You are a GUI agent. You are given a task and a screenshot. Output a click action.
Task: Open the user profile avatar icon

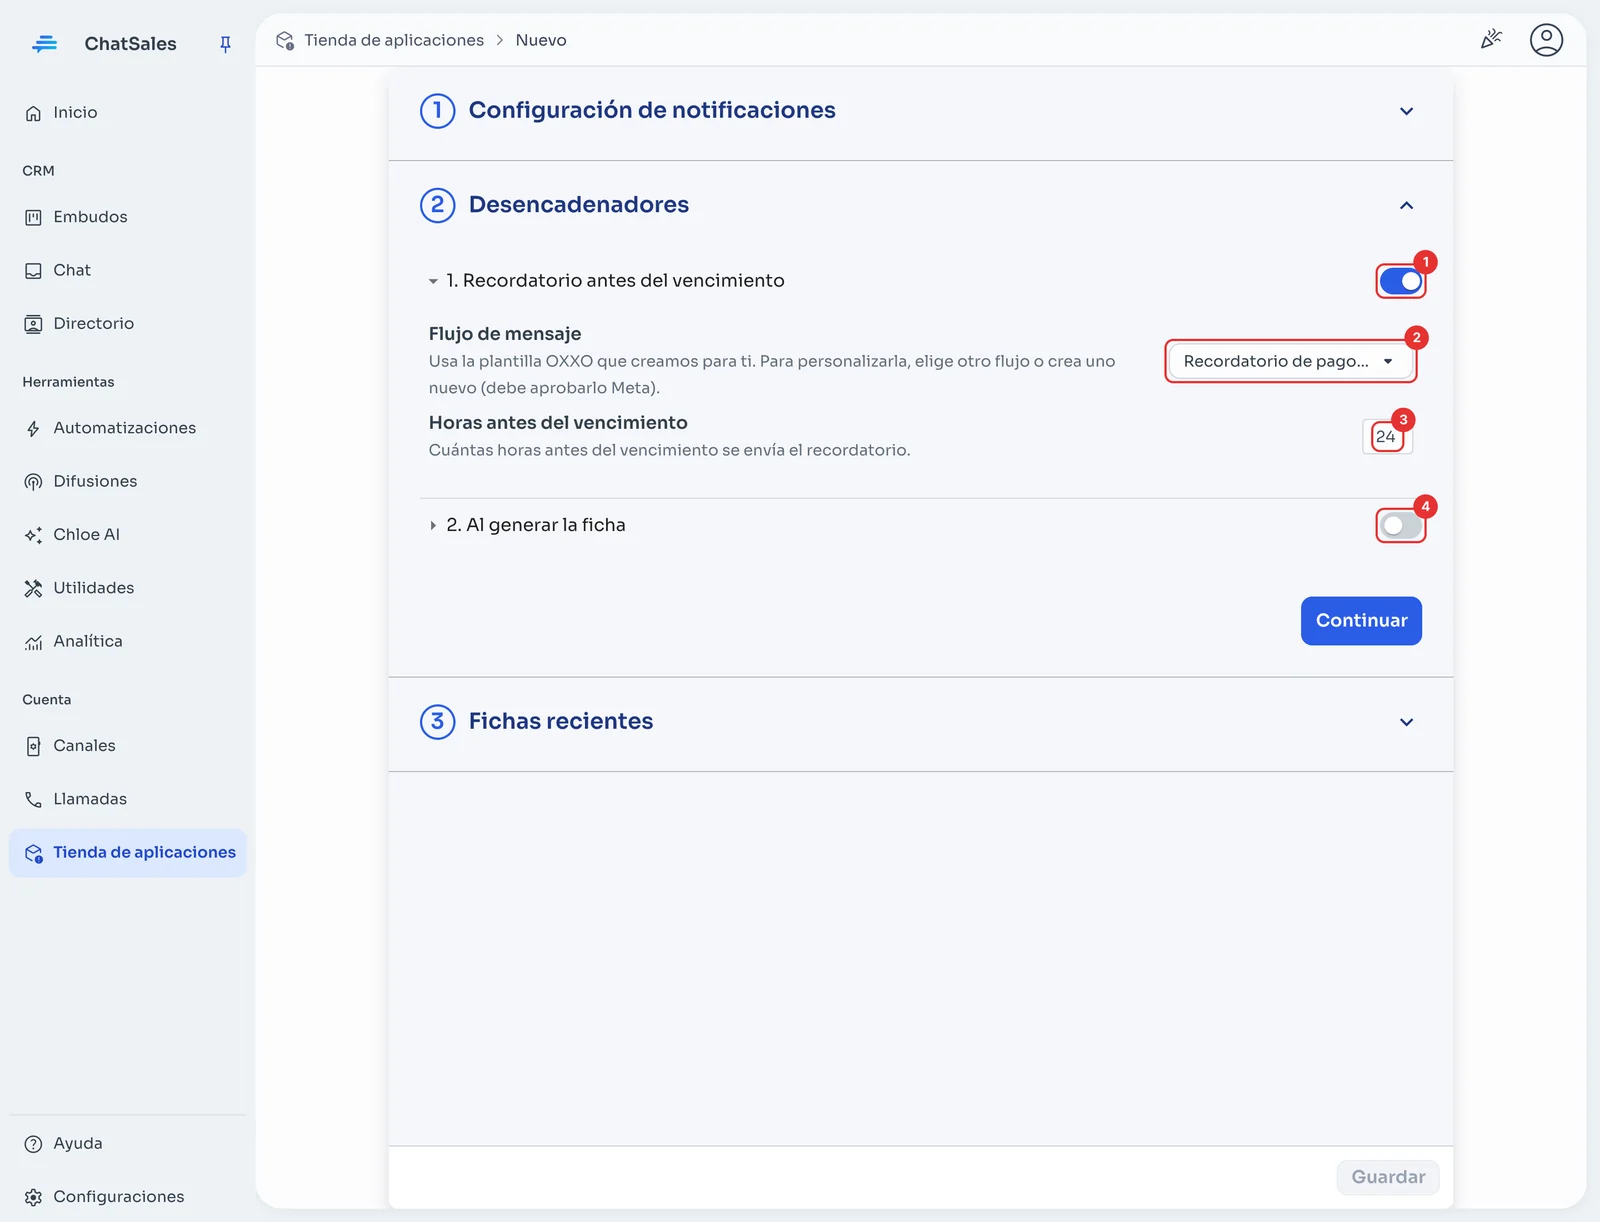[1546, 40]
